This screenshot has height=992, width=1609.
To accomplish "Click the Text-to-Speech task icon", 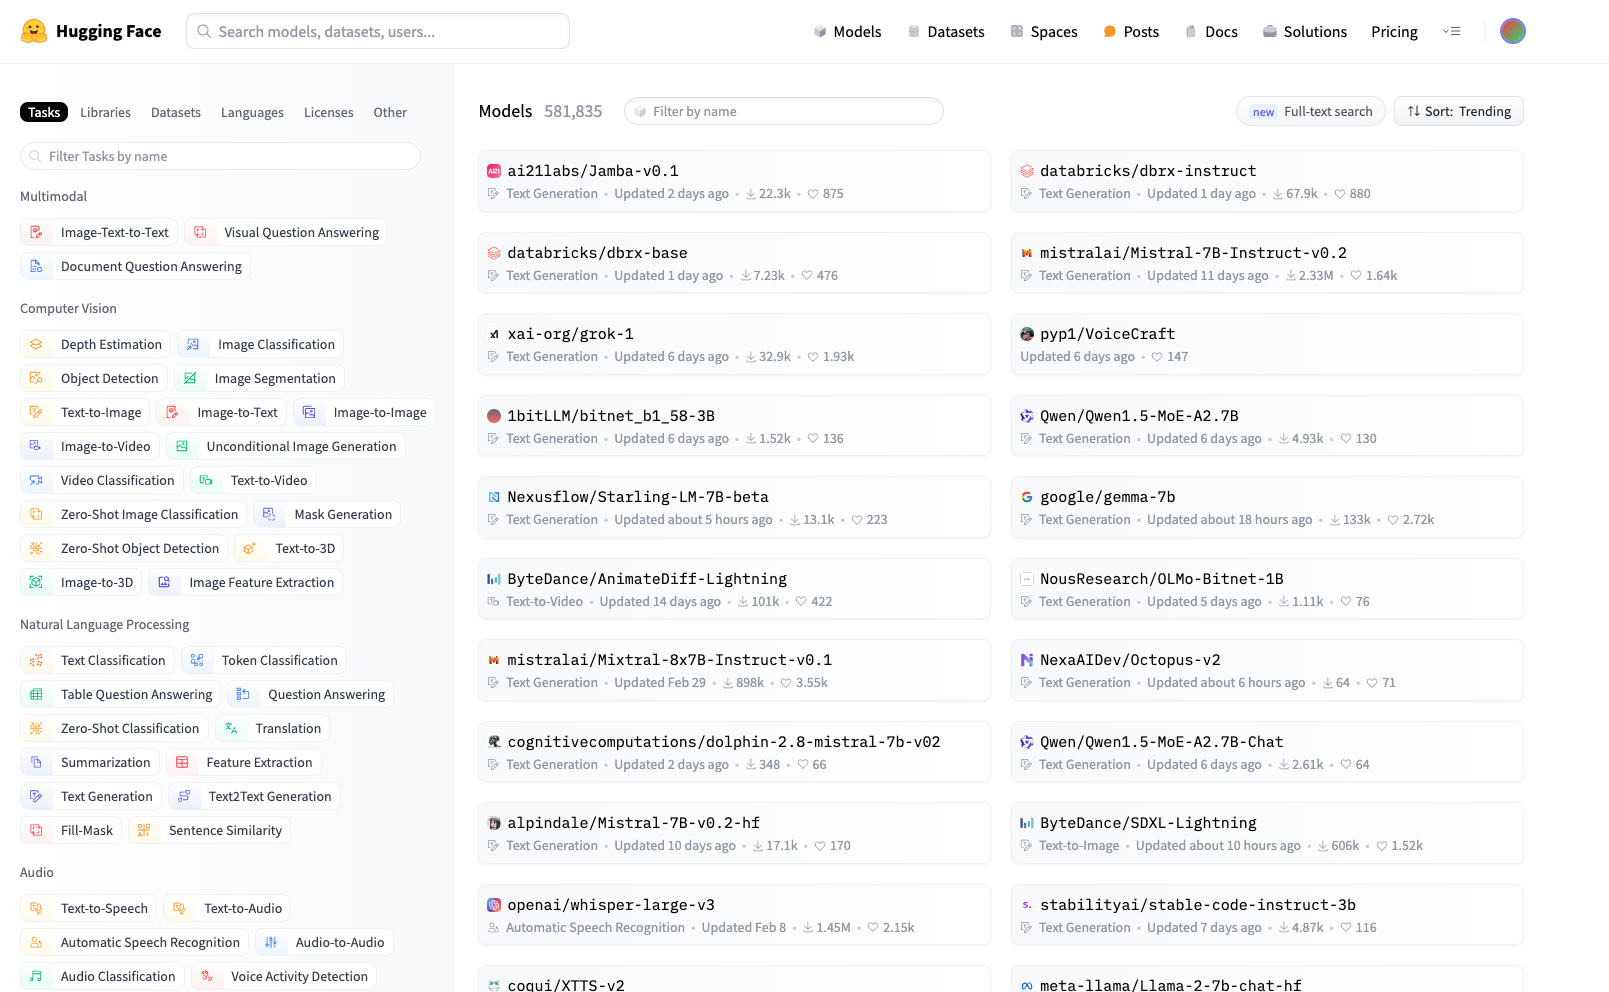I will click(37, 908).
